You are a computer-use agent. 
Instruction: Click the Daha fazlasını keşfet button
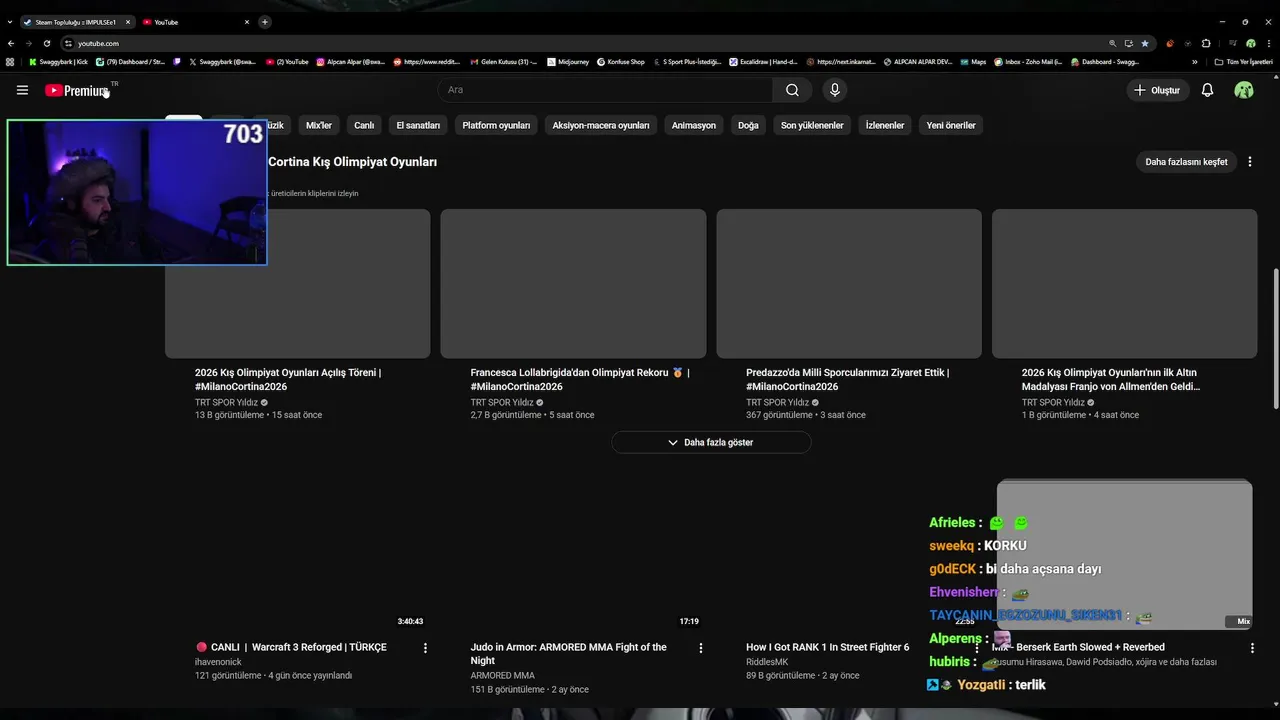pyautogui.click(x=1186, y=162)
